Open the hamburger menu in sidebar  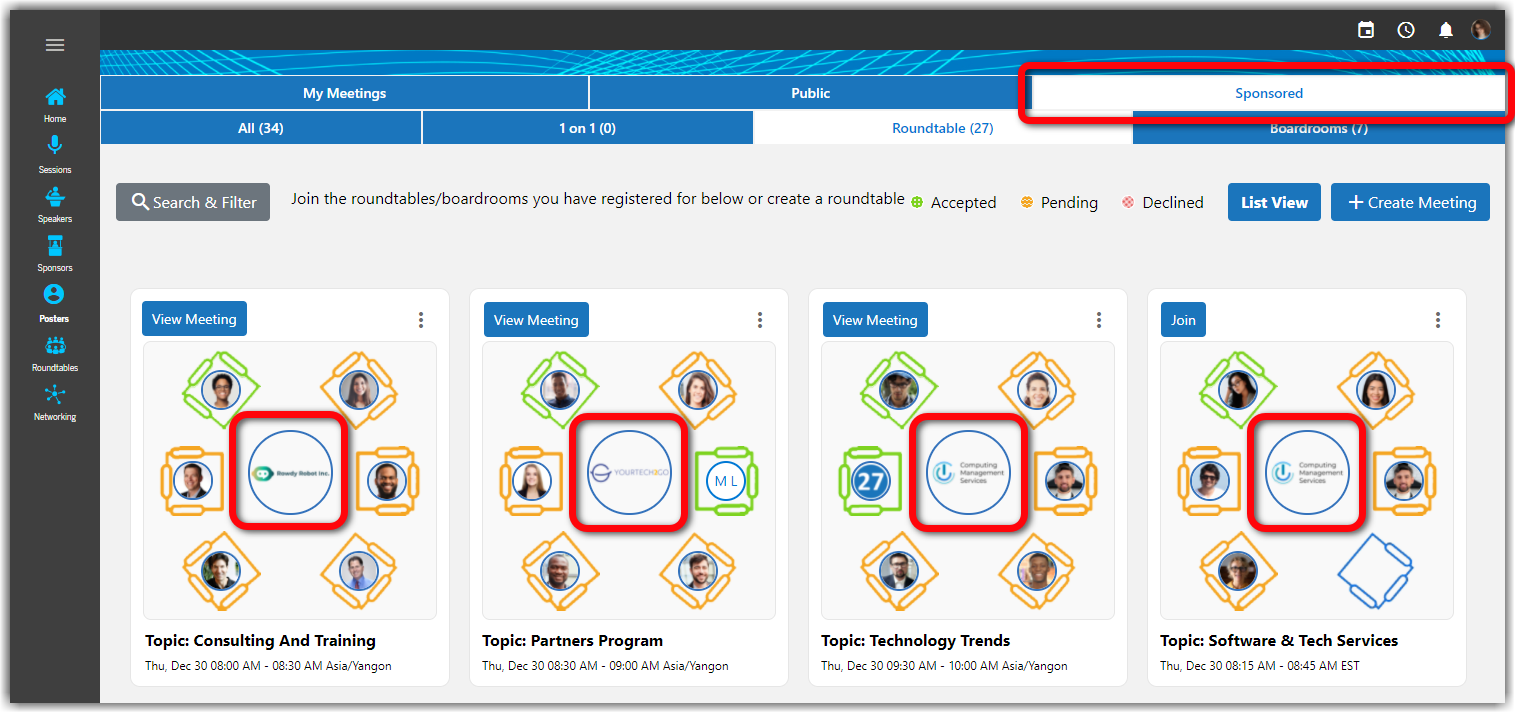[55, 45]
